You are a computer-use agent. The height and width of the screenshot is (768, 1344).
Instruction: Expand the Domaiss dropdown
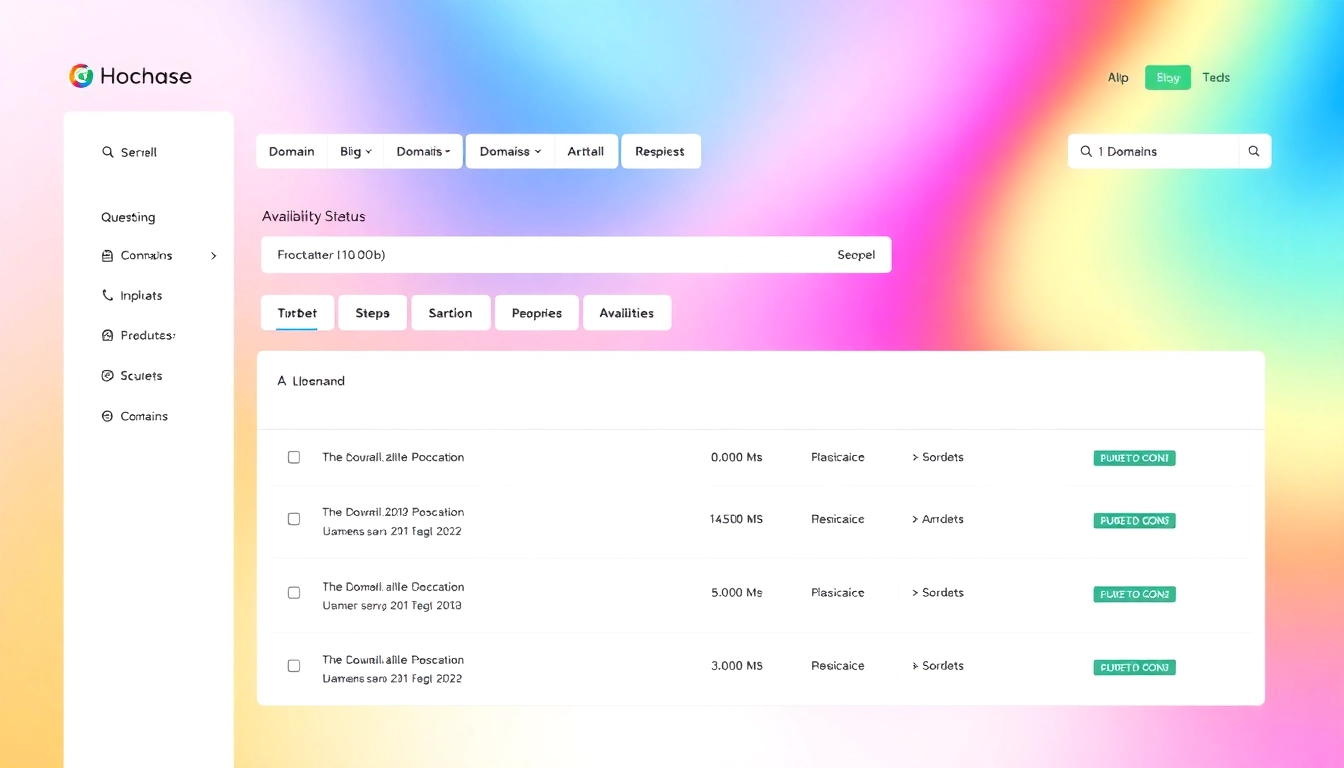click(x=509, y=151)
